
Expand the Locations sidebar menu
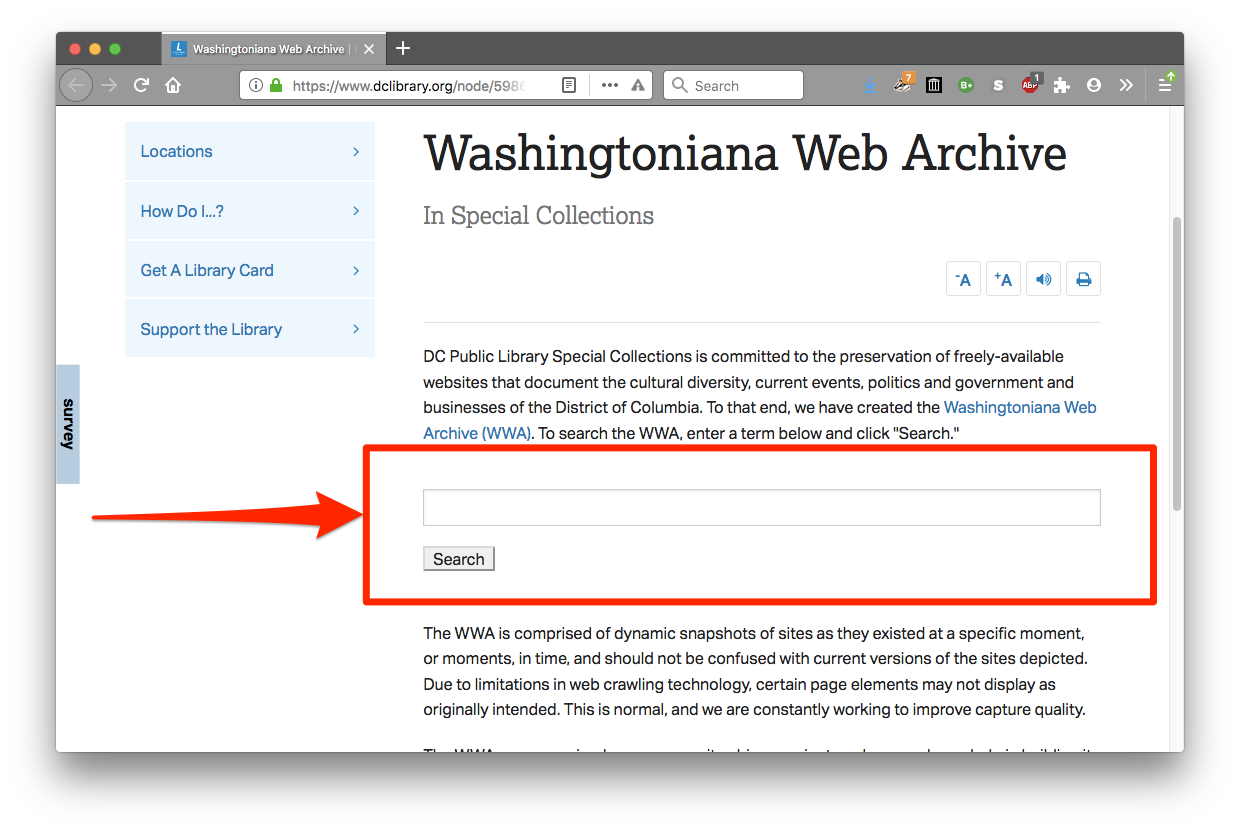coord(250,152)
